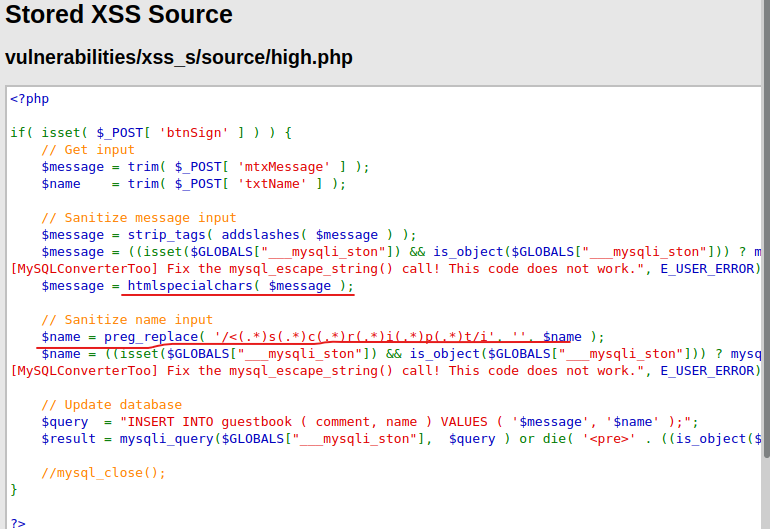Click the '// Get input' comment
The image size is (770, 529).
click(88, 150)
